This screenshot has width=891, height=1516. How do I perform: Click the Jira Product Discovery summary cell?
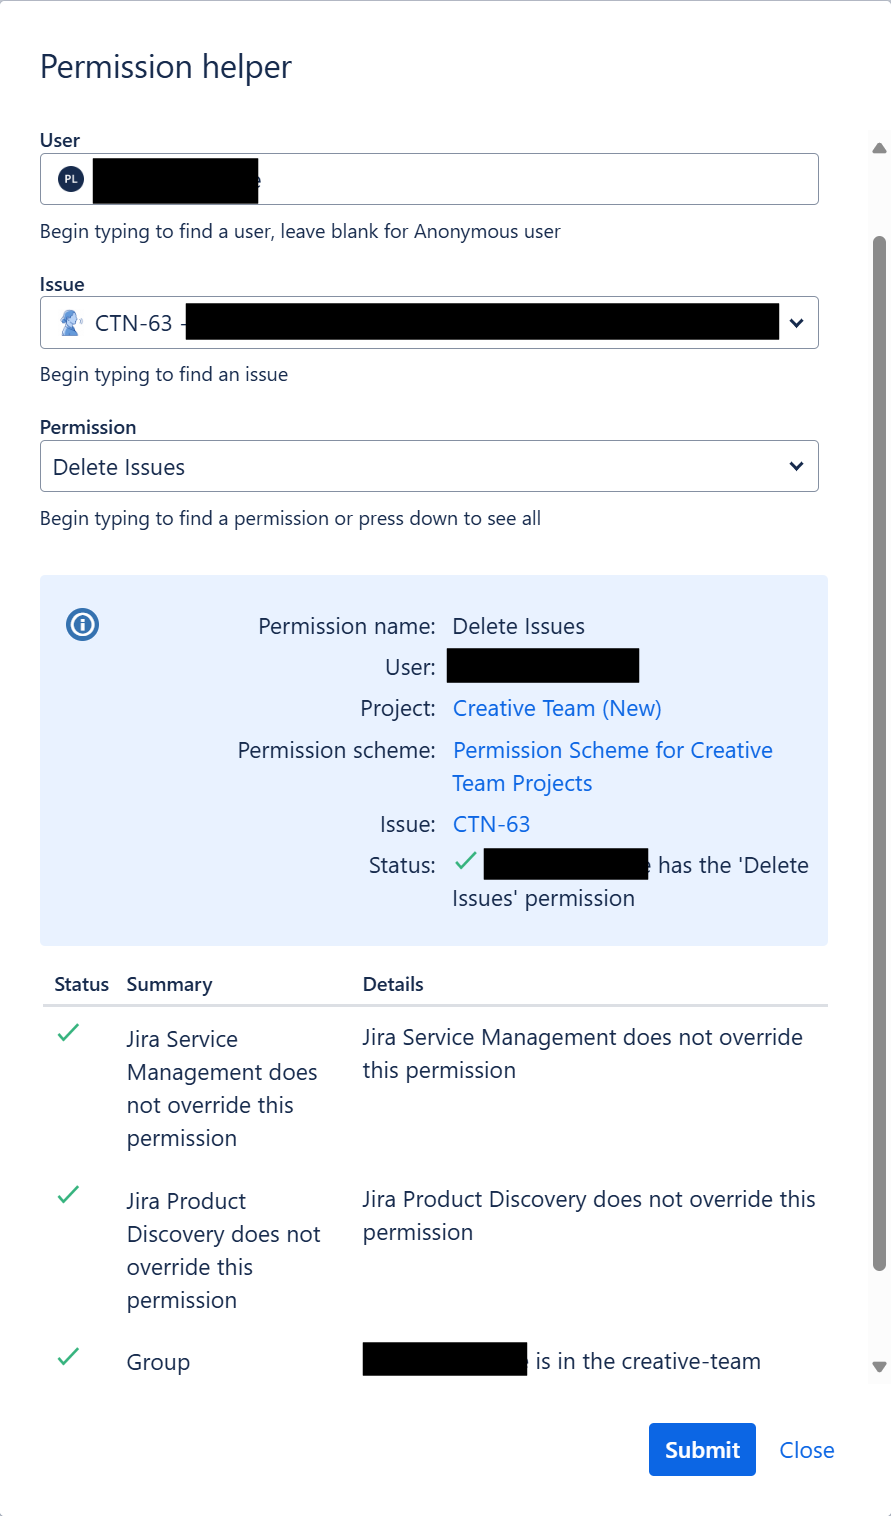pyautogui.click(x=224, y=1250)
